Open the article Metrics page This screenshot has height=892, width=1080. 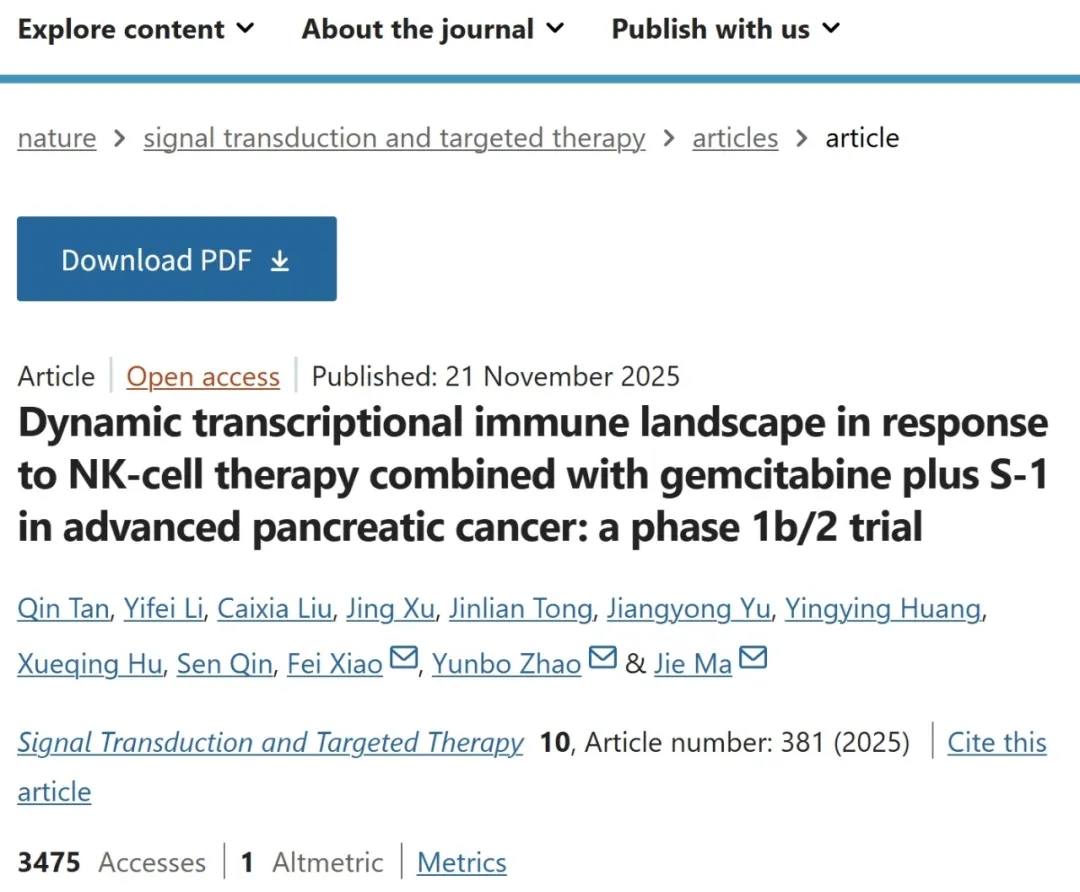coord(461,862)
